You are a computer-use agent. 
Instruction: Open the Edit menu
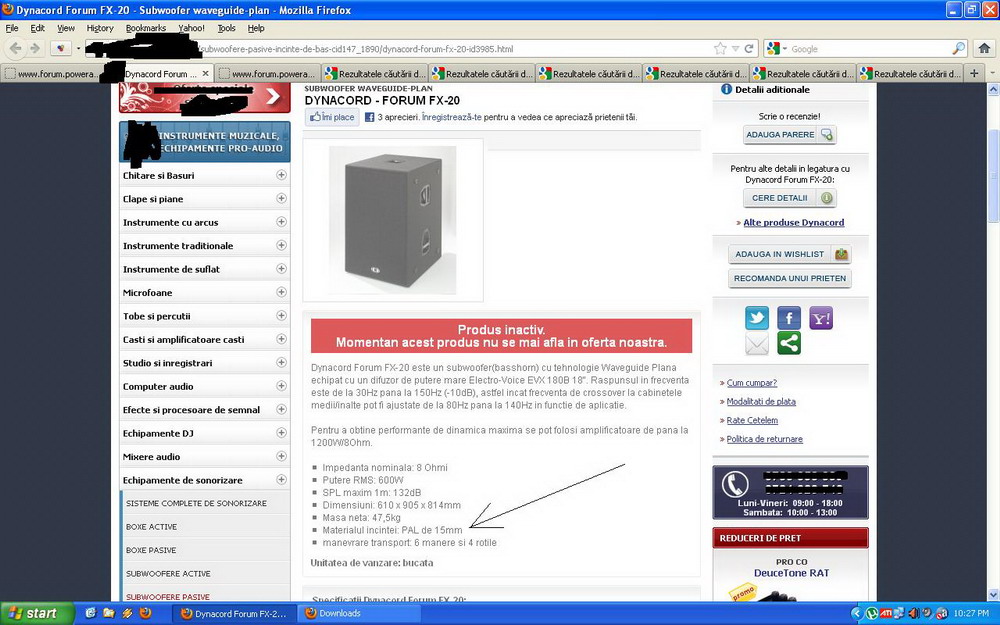tap(38, 28)
